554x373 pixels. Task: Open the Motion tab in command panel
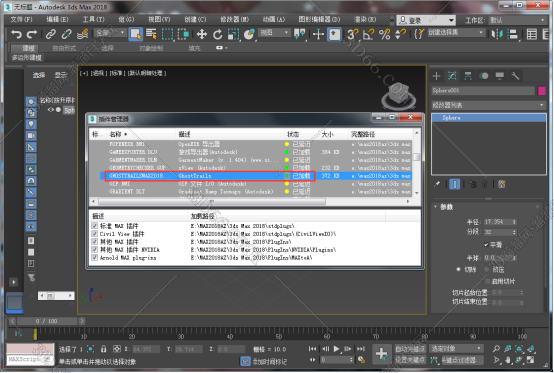484,76
